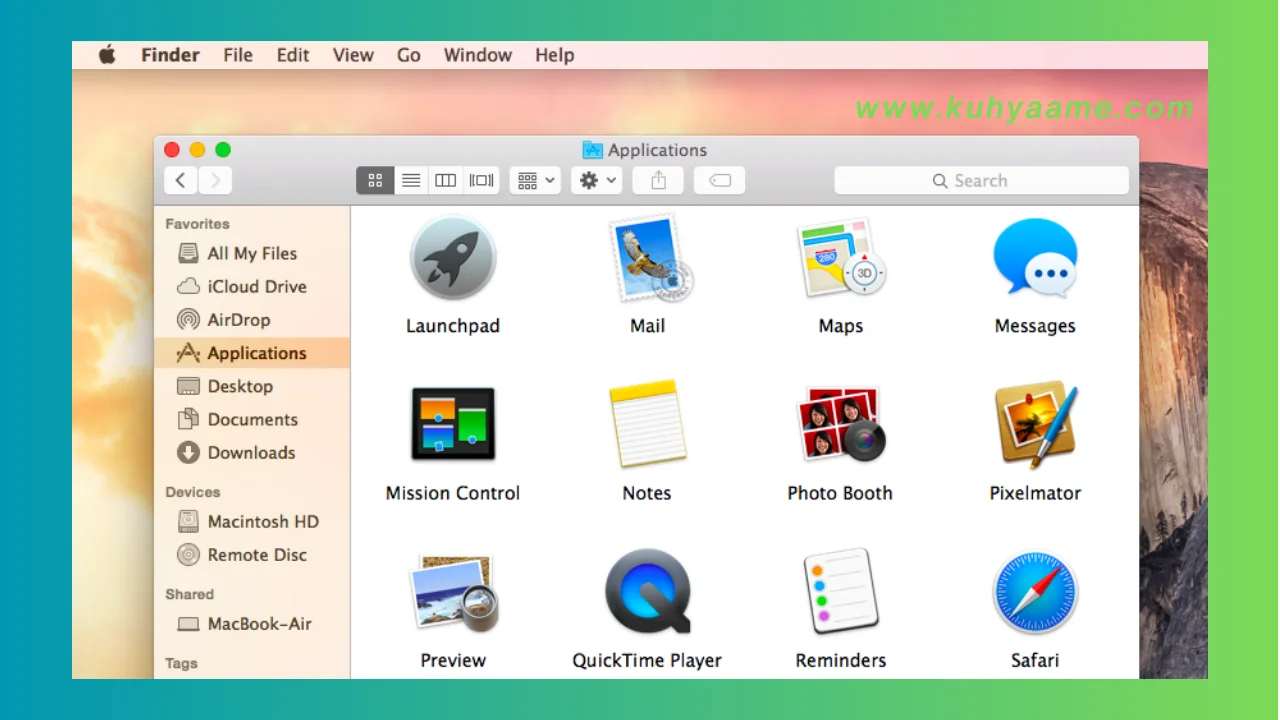
Task: Switch to list view
Action: coord(411,180)
